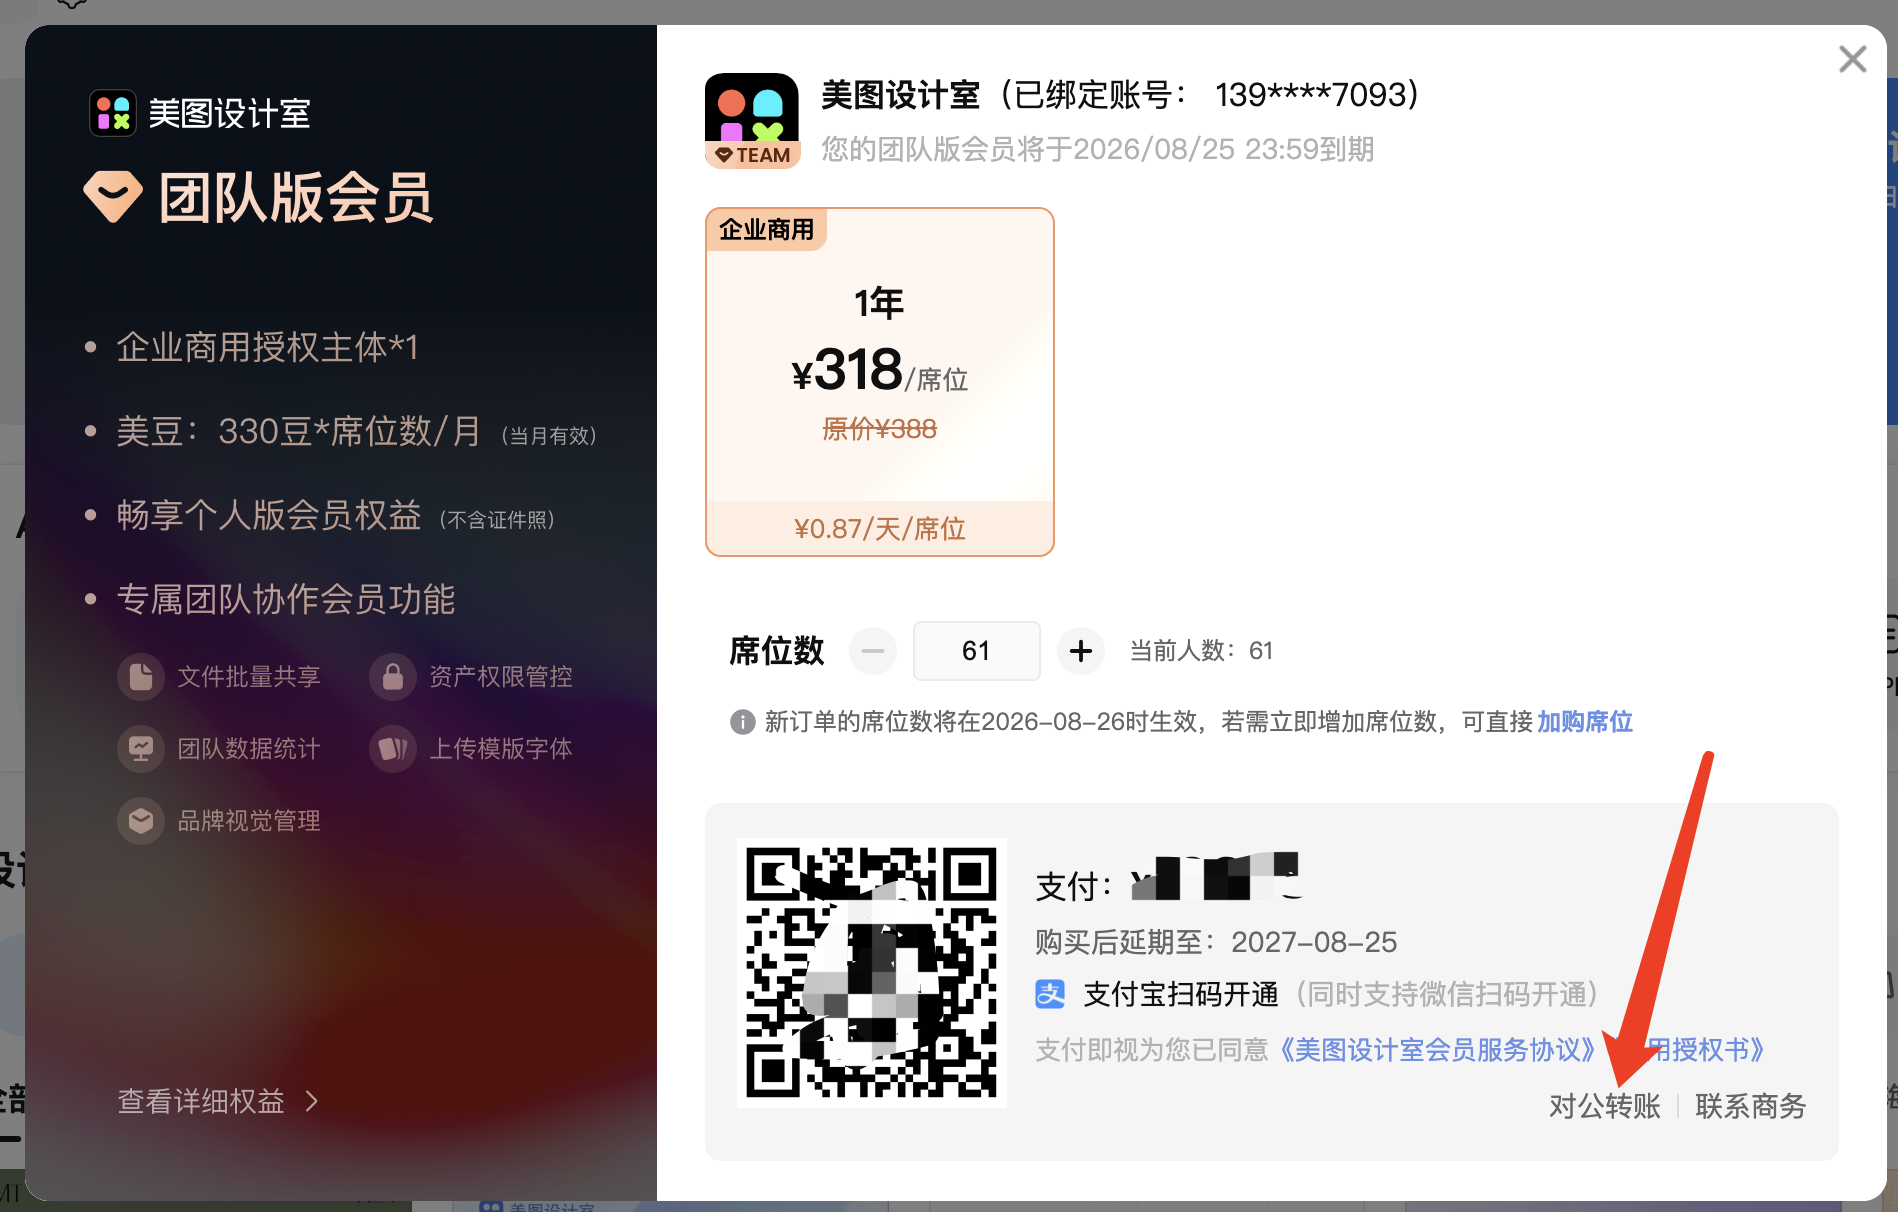This screenshot has height=1212, width=1898.
Task: Click the seat number input field
Action: 976,651
